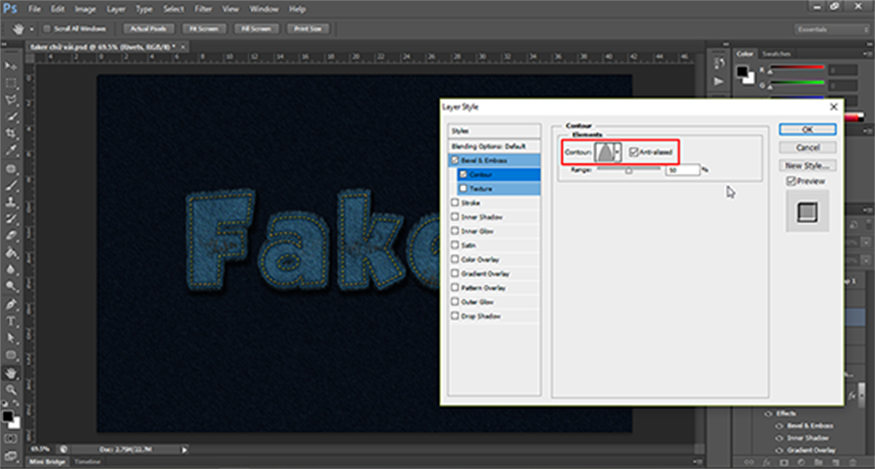Click the New Style... button
The height and width of the screenshot is (469, 875).
coord(808,165)
